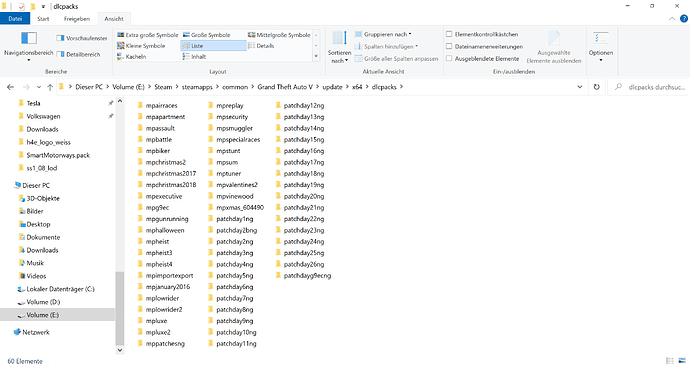The width and height of the screenshot is (690, 366).
Task: Navigate to steamapps breadcrumb
Action: coord(197,87)
